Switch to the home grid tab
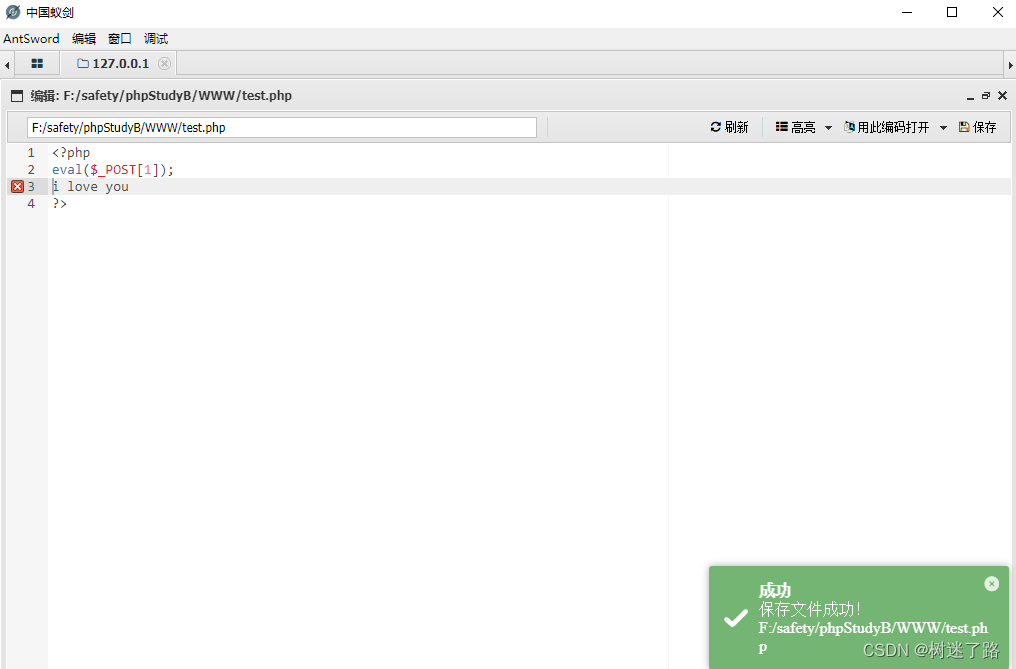 (37, 64)
